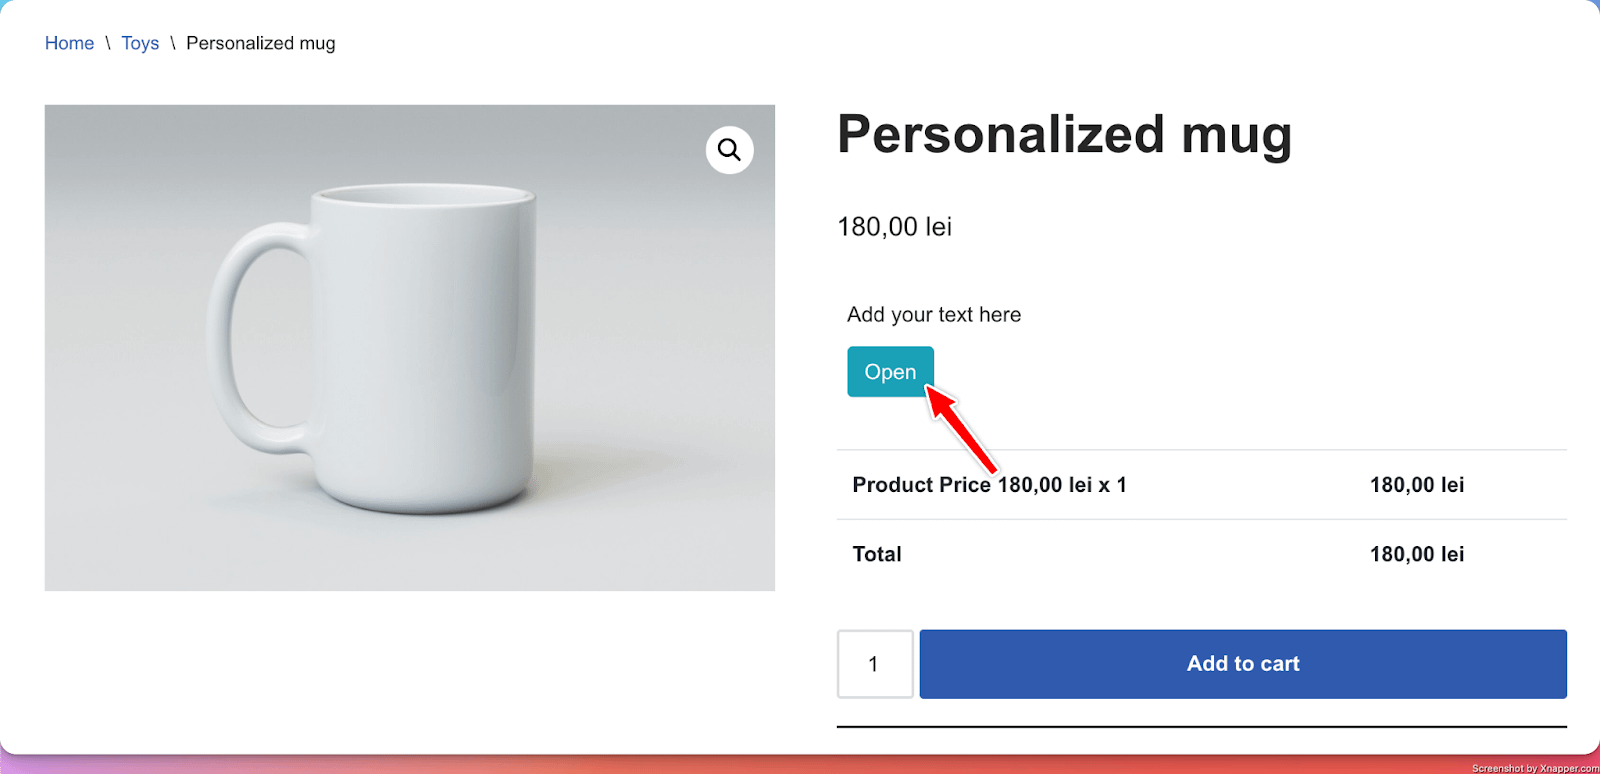Screen dimensions: 1600x774
Task: Select the Personalized mug page heading
Action: [x=1064, y=134]
